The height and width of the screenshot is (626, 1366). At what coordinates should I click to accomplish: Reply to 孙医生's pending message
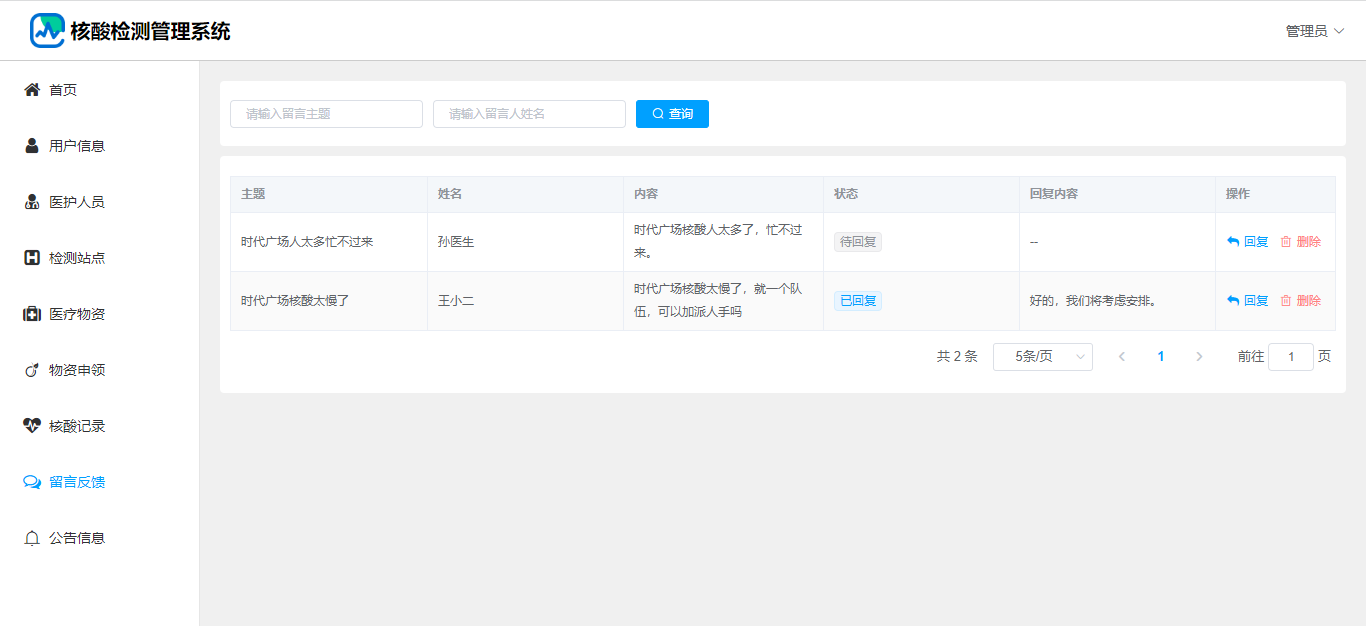(1248, 242)
